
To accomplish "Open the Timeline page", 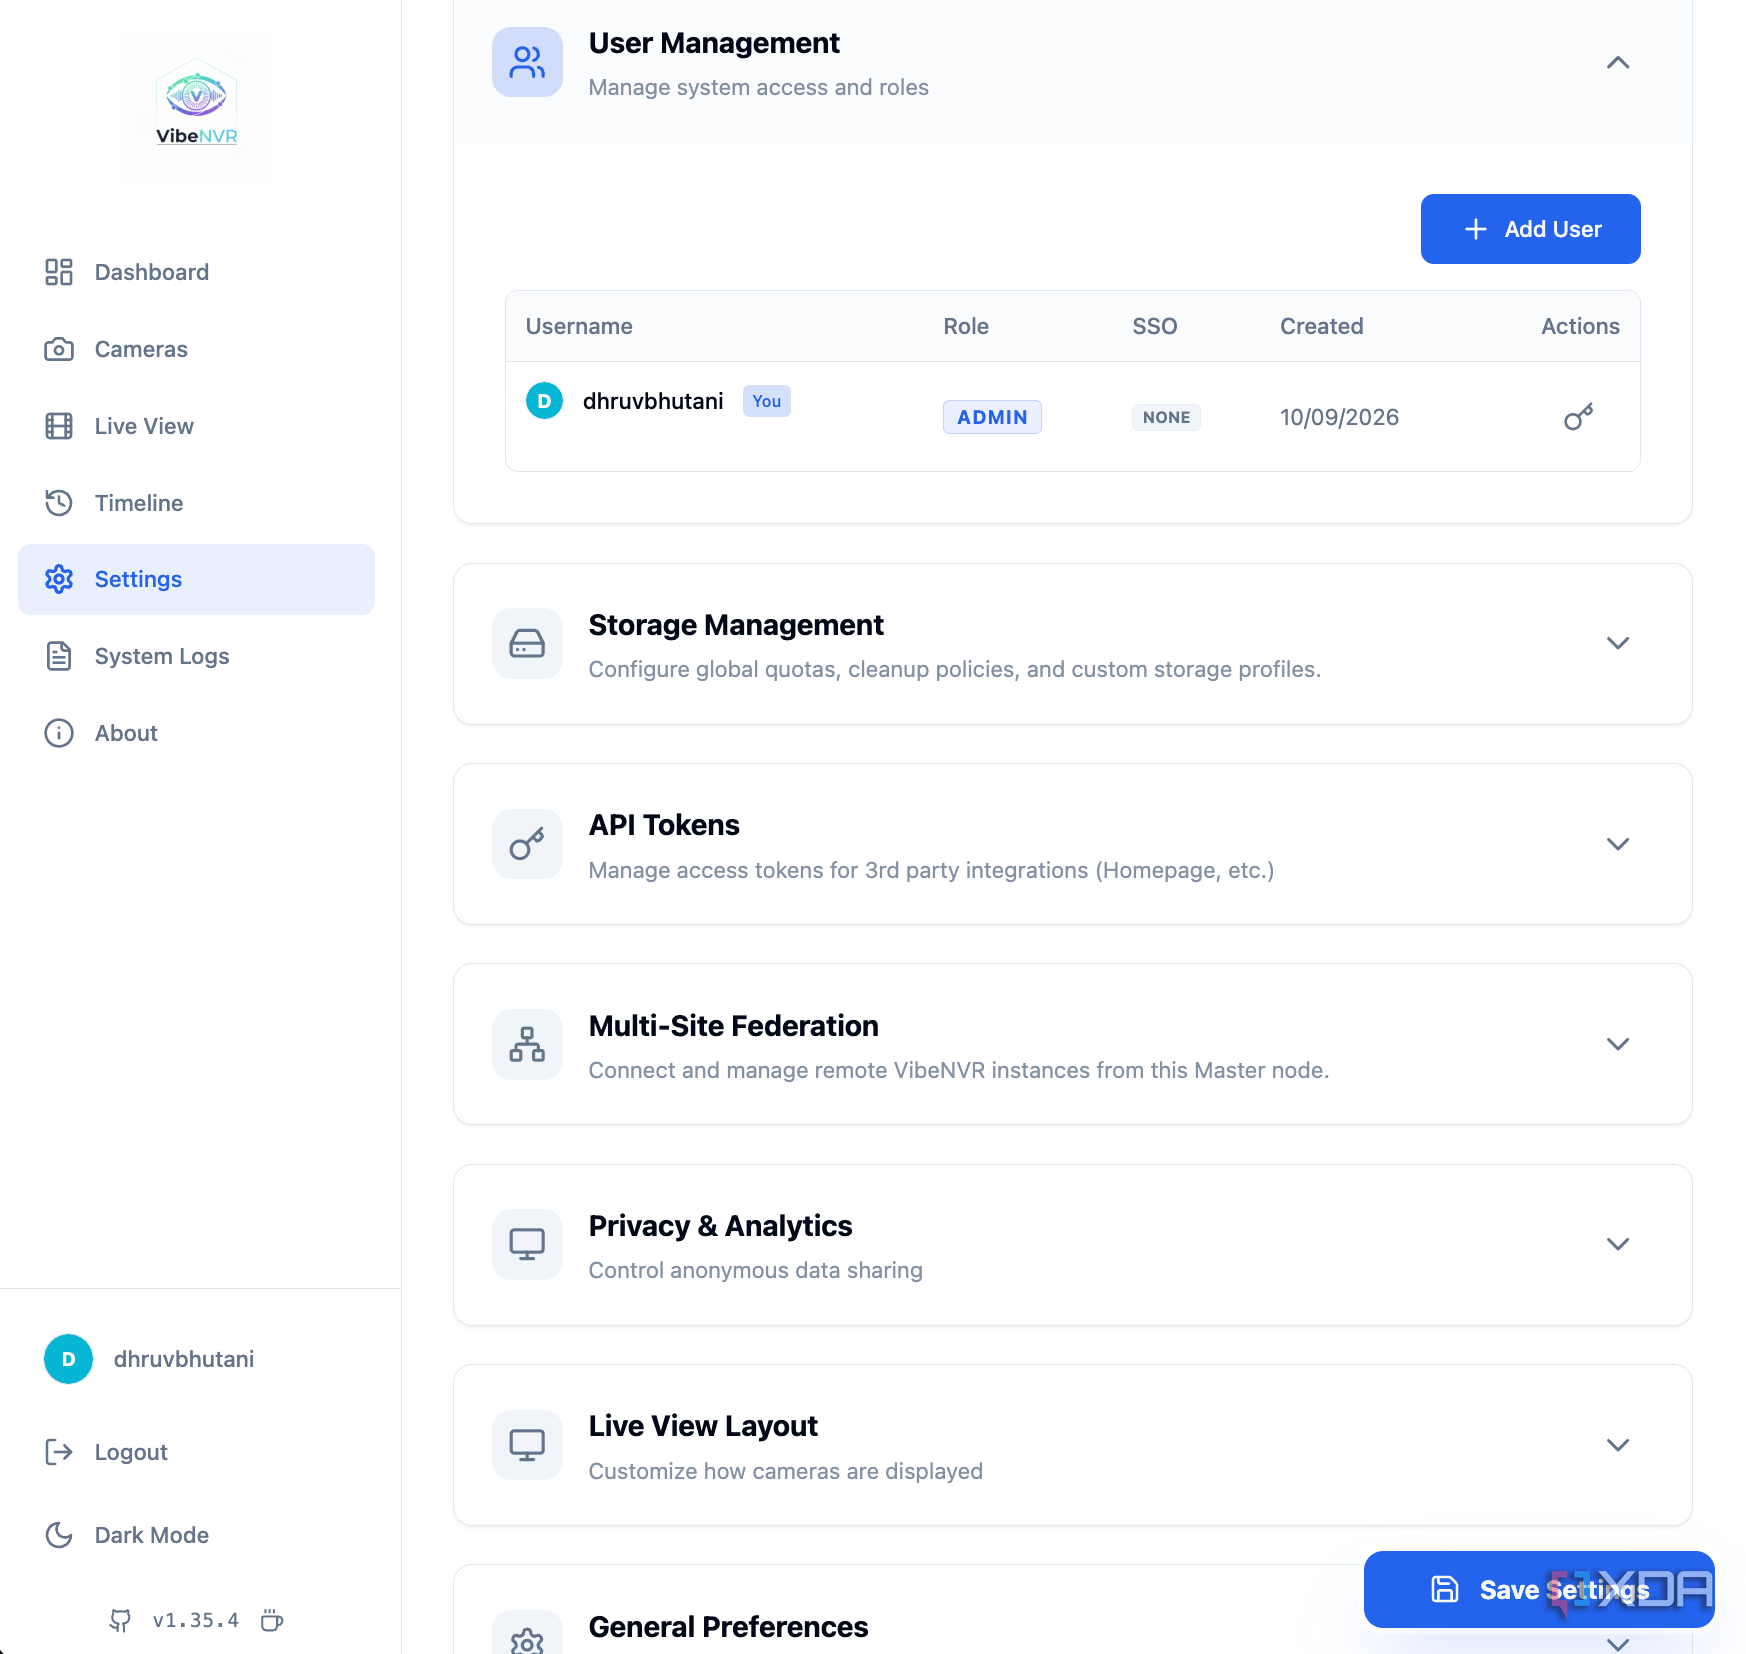I will tap(196, 503).
